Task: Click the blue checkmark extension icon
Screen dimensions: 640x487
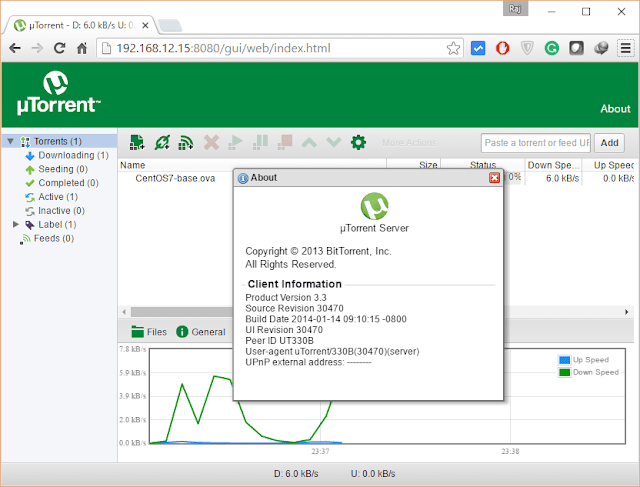Action: [478, 48]
